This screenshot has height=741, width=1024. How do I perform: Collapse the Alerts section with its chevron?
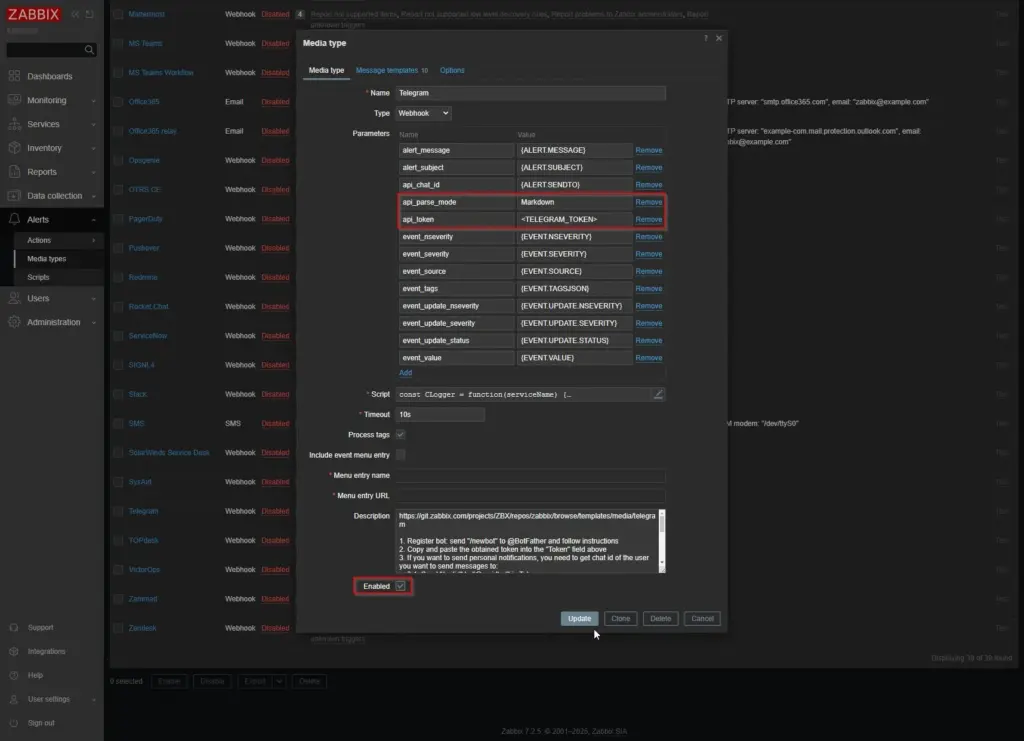click(x=93, y=220)
